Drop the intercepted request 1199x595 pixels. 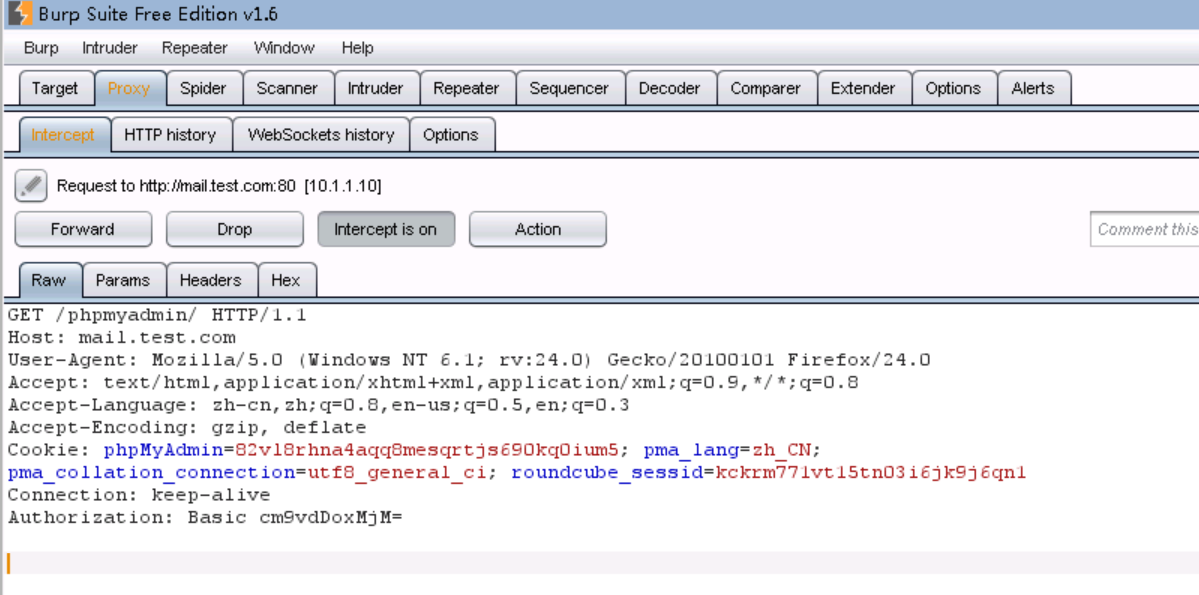pos(234,229)
